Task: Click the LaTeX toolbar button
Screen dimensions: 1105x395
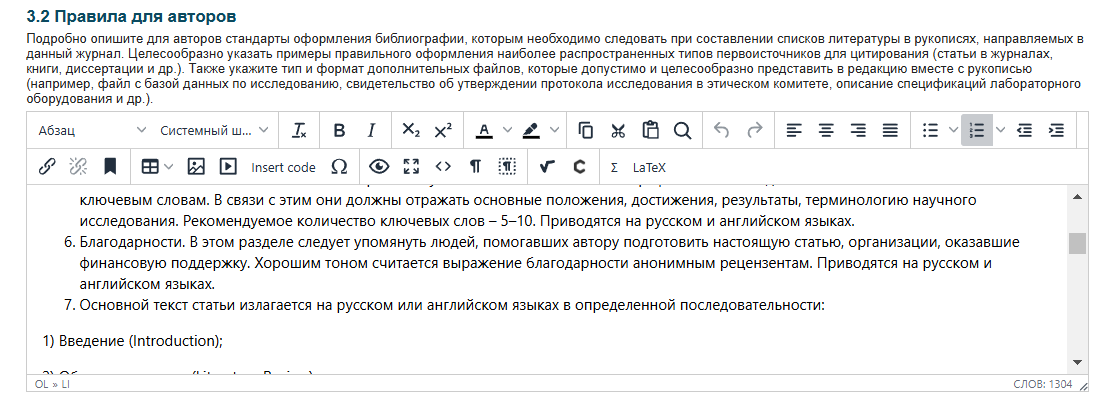Action: click(649, 168)
